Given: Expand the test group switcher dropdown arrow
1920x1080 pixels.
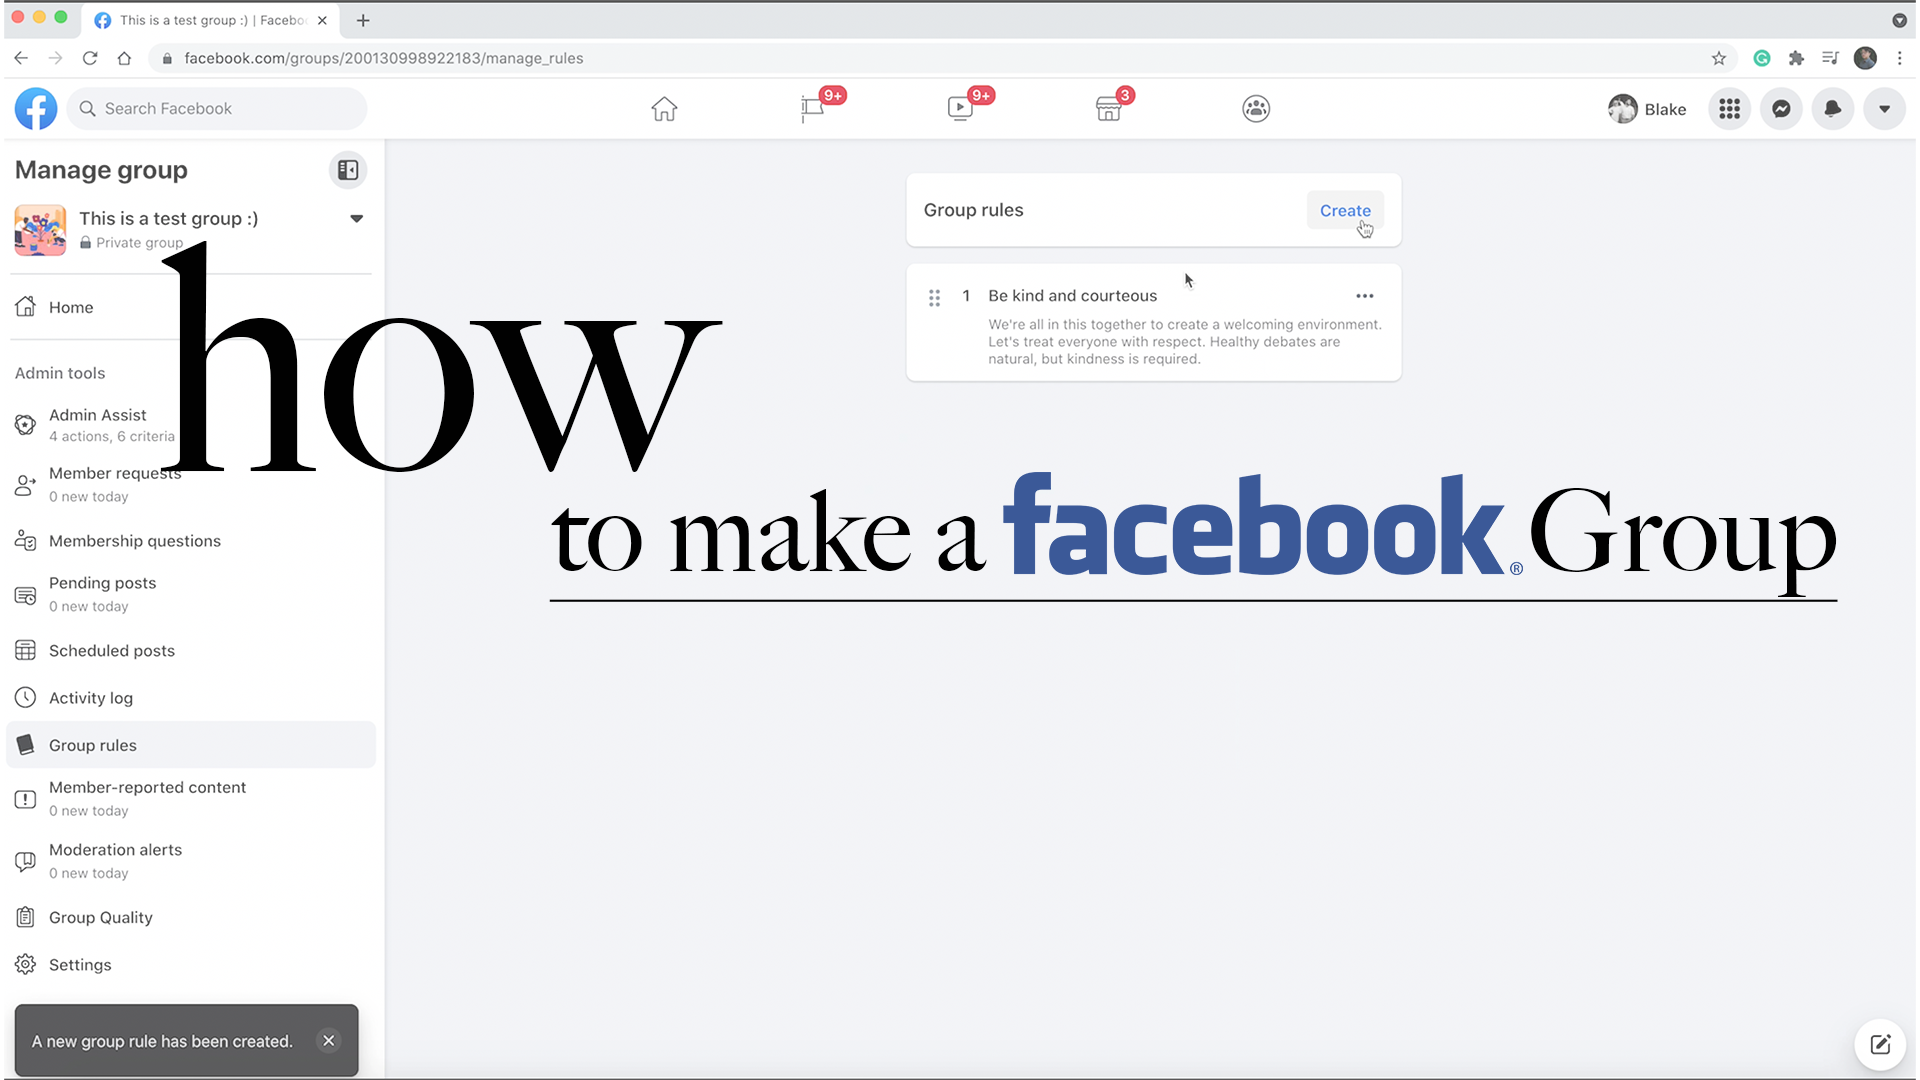Looking at the screenshot, I should click(x=356, y=219).
